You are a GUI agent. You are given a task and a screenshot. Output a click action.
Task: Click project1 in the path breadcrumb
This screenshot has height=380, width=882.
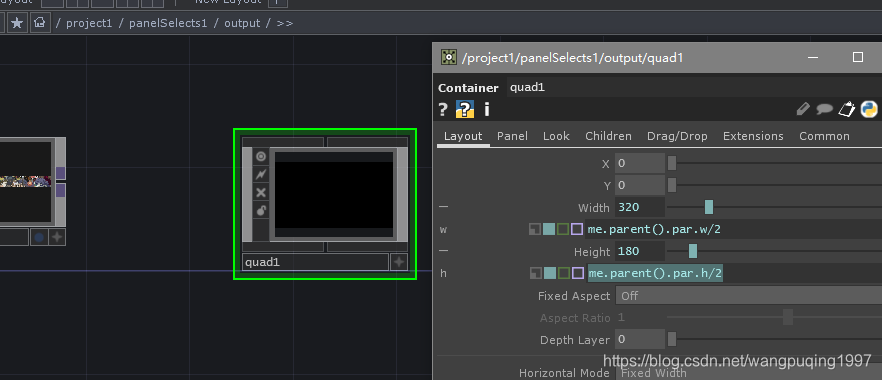pos(89,24)
